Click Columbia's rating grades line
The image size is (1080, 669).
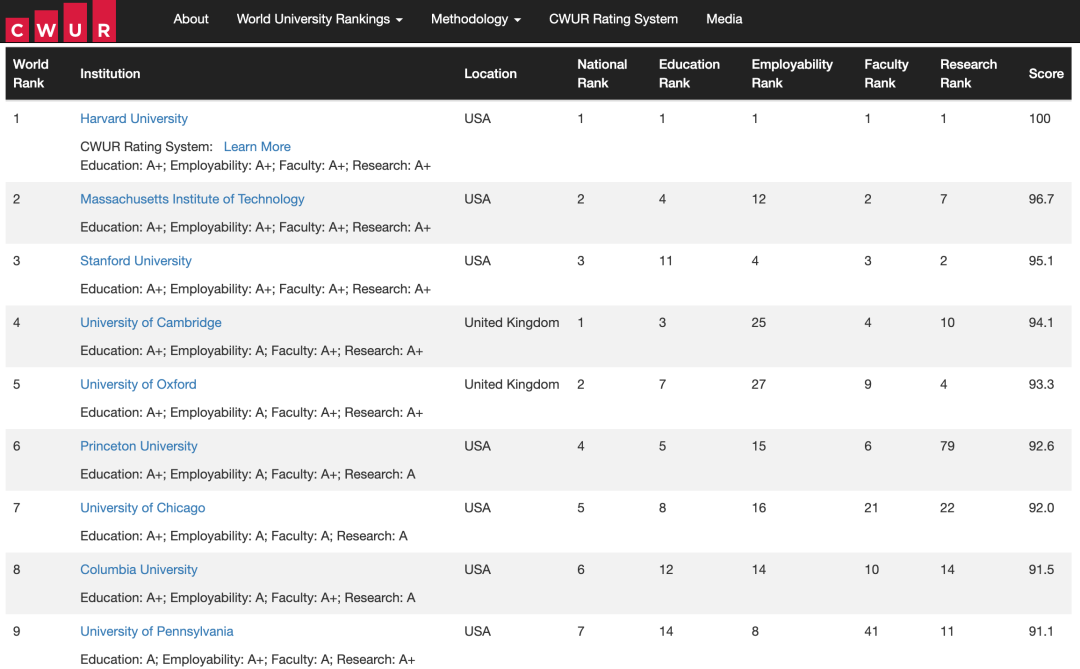tap(248, 597)
